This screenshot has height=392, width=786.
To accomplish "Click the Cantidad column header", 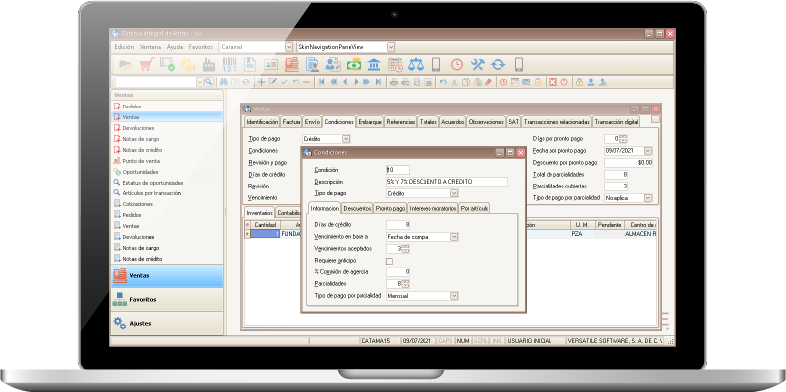I will (265, 225).
